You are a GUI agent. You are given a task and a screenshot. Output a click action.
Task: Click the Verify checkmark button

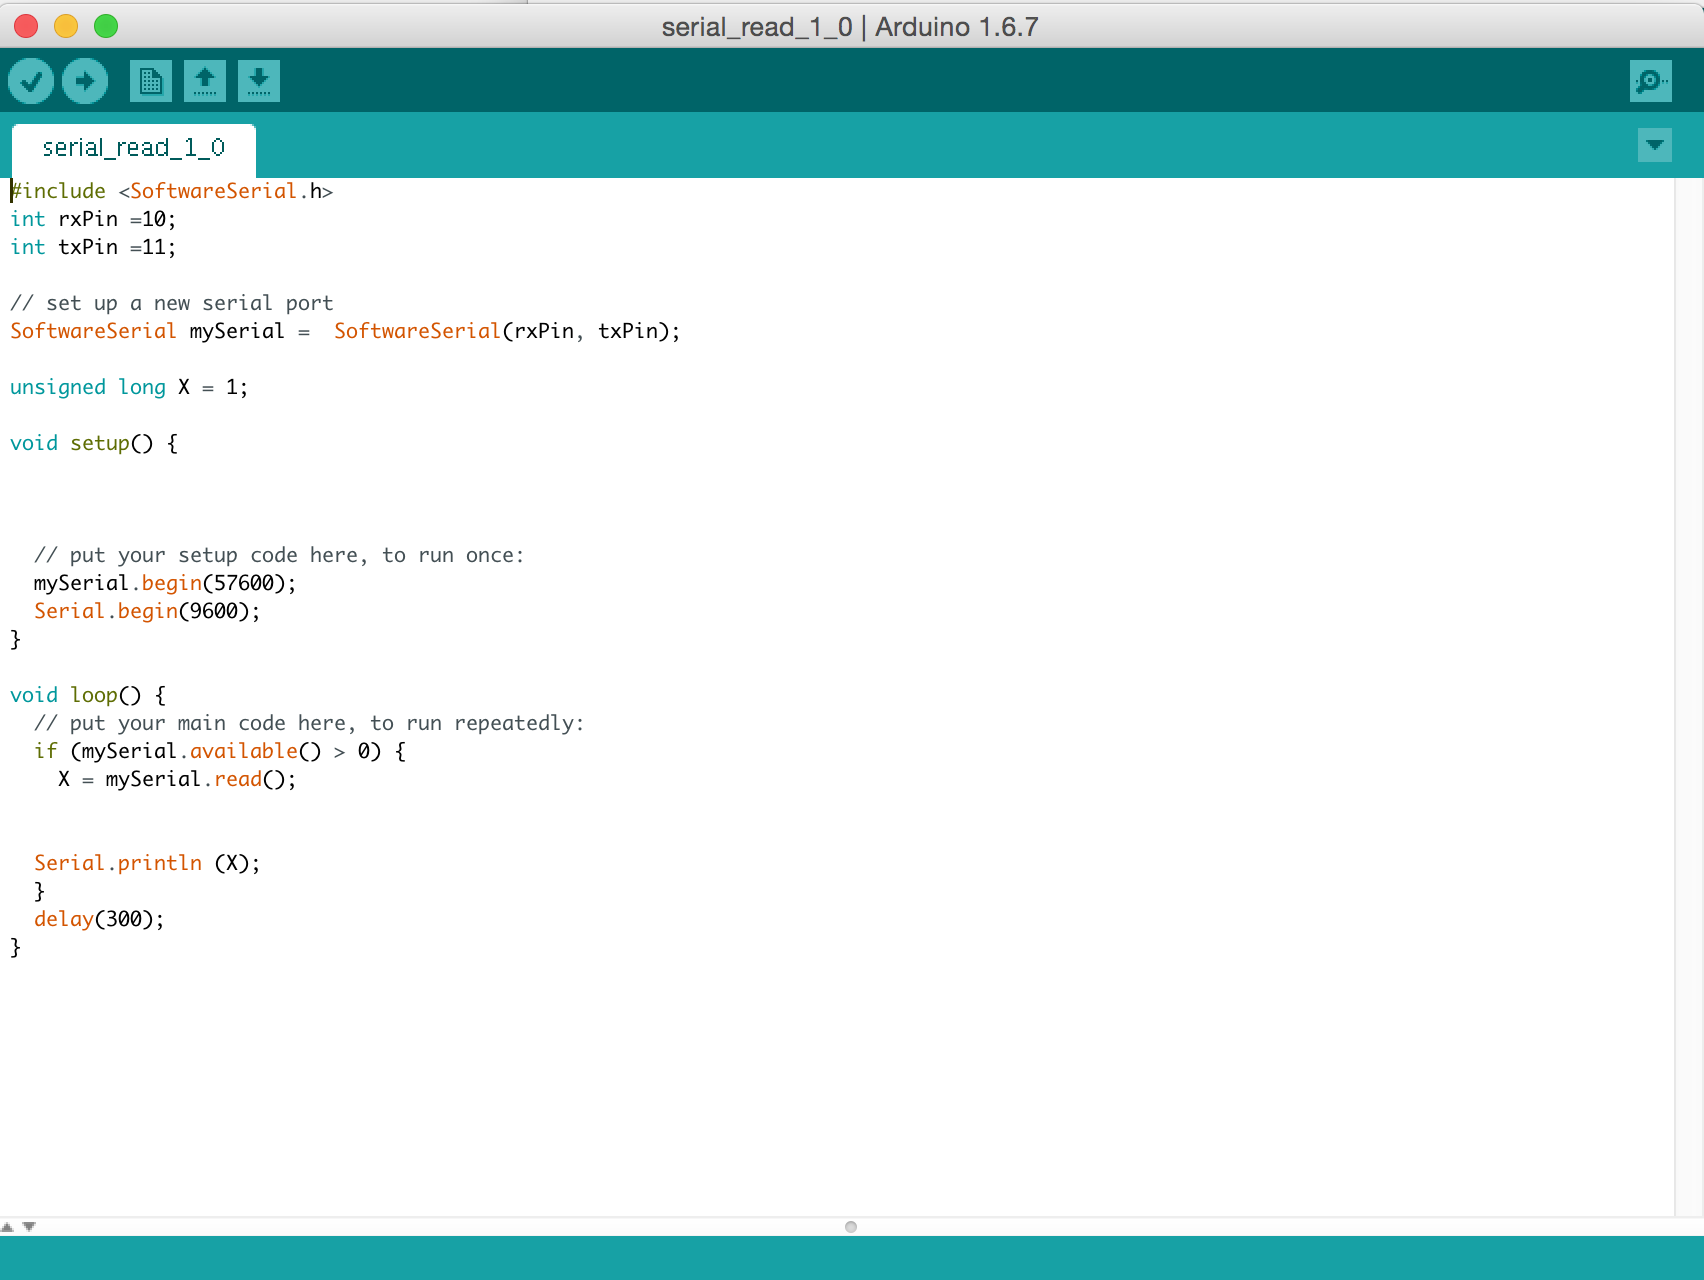click(31, 81)
